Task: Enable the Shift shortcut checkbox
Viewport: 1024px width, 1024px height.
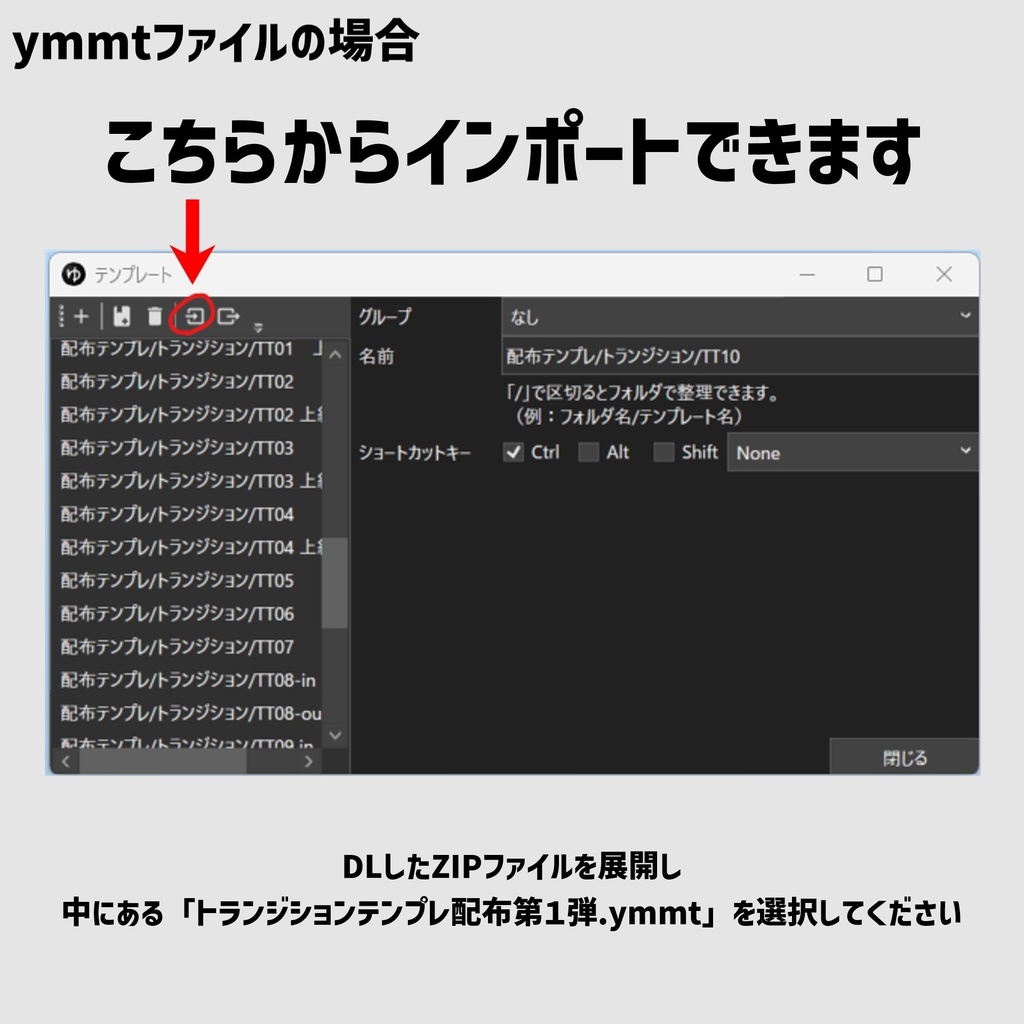Action: (x=663, y=452)
